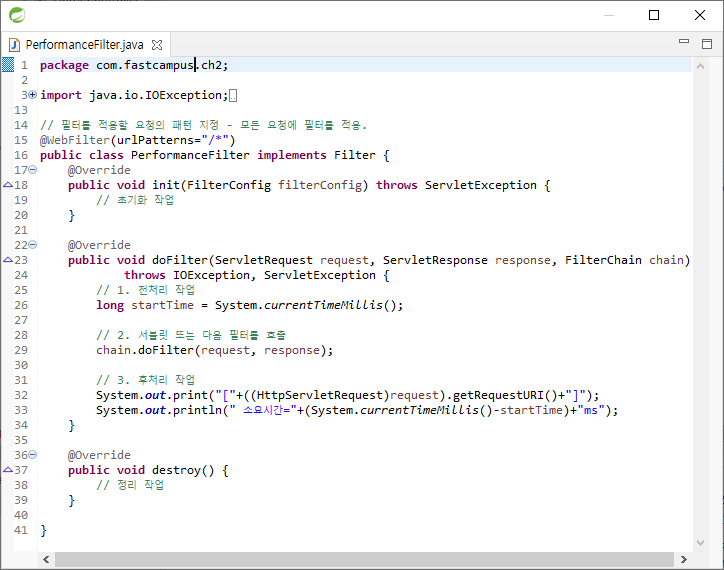Click line number 41 in the gutter
Screen dimensions: 724x570
[x=21, y=530]
